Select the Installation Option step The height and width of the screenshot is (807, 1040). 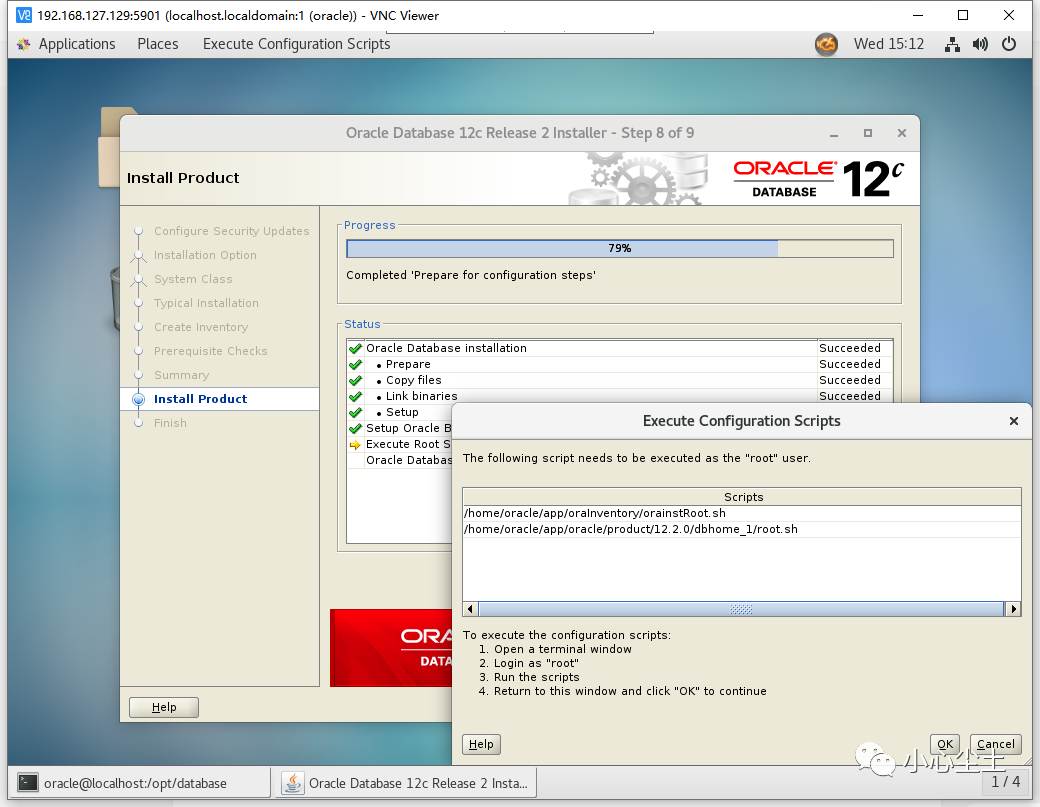point(205,255)
